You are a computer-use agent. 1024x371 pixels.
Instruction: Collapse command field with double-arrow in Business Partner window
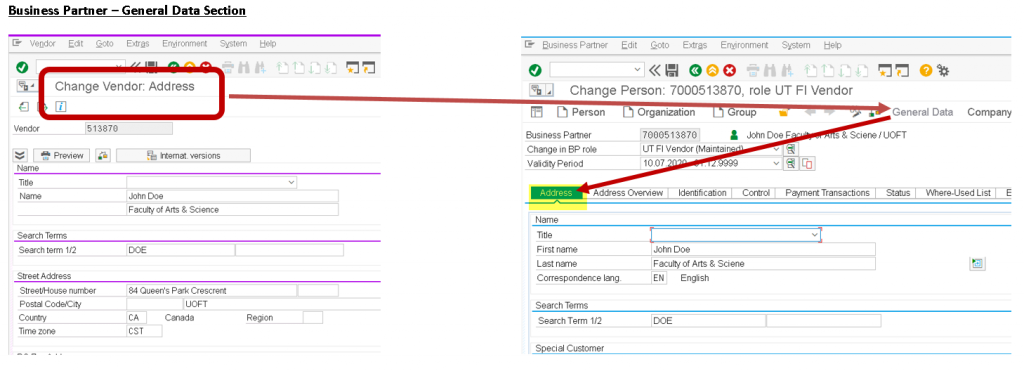[x=654, y=71]
